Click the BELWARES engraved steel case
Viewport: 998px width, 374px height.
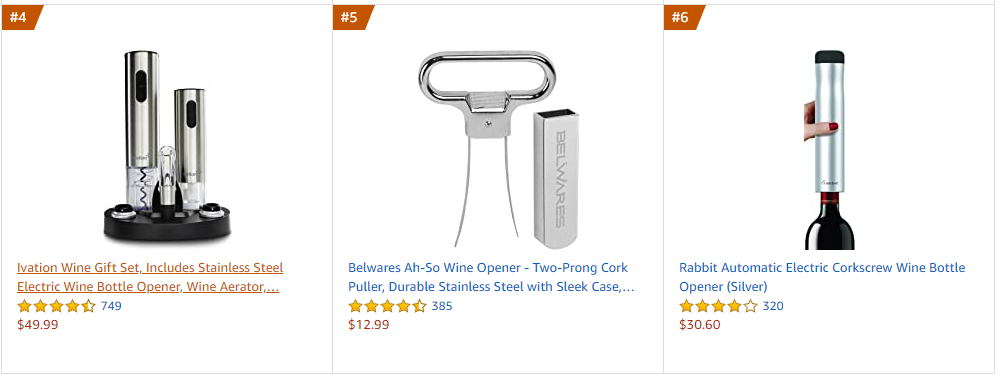click(x=556, y=177)
